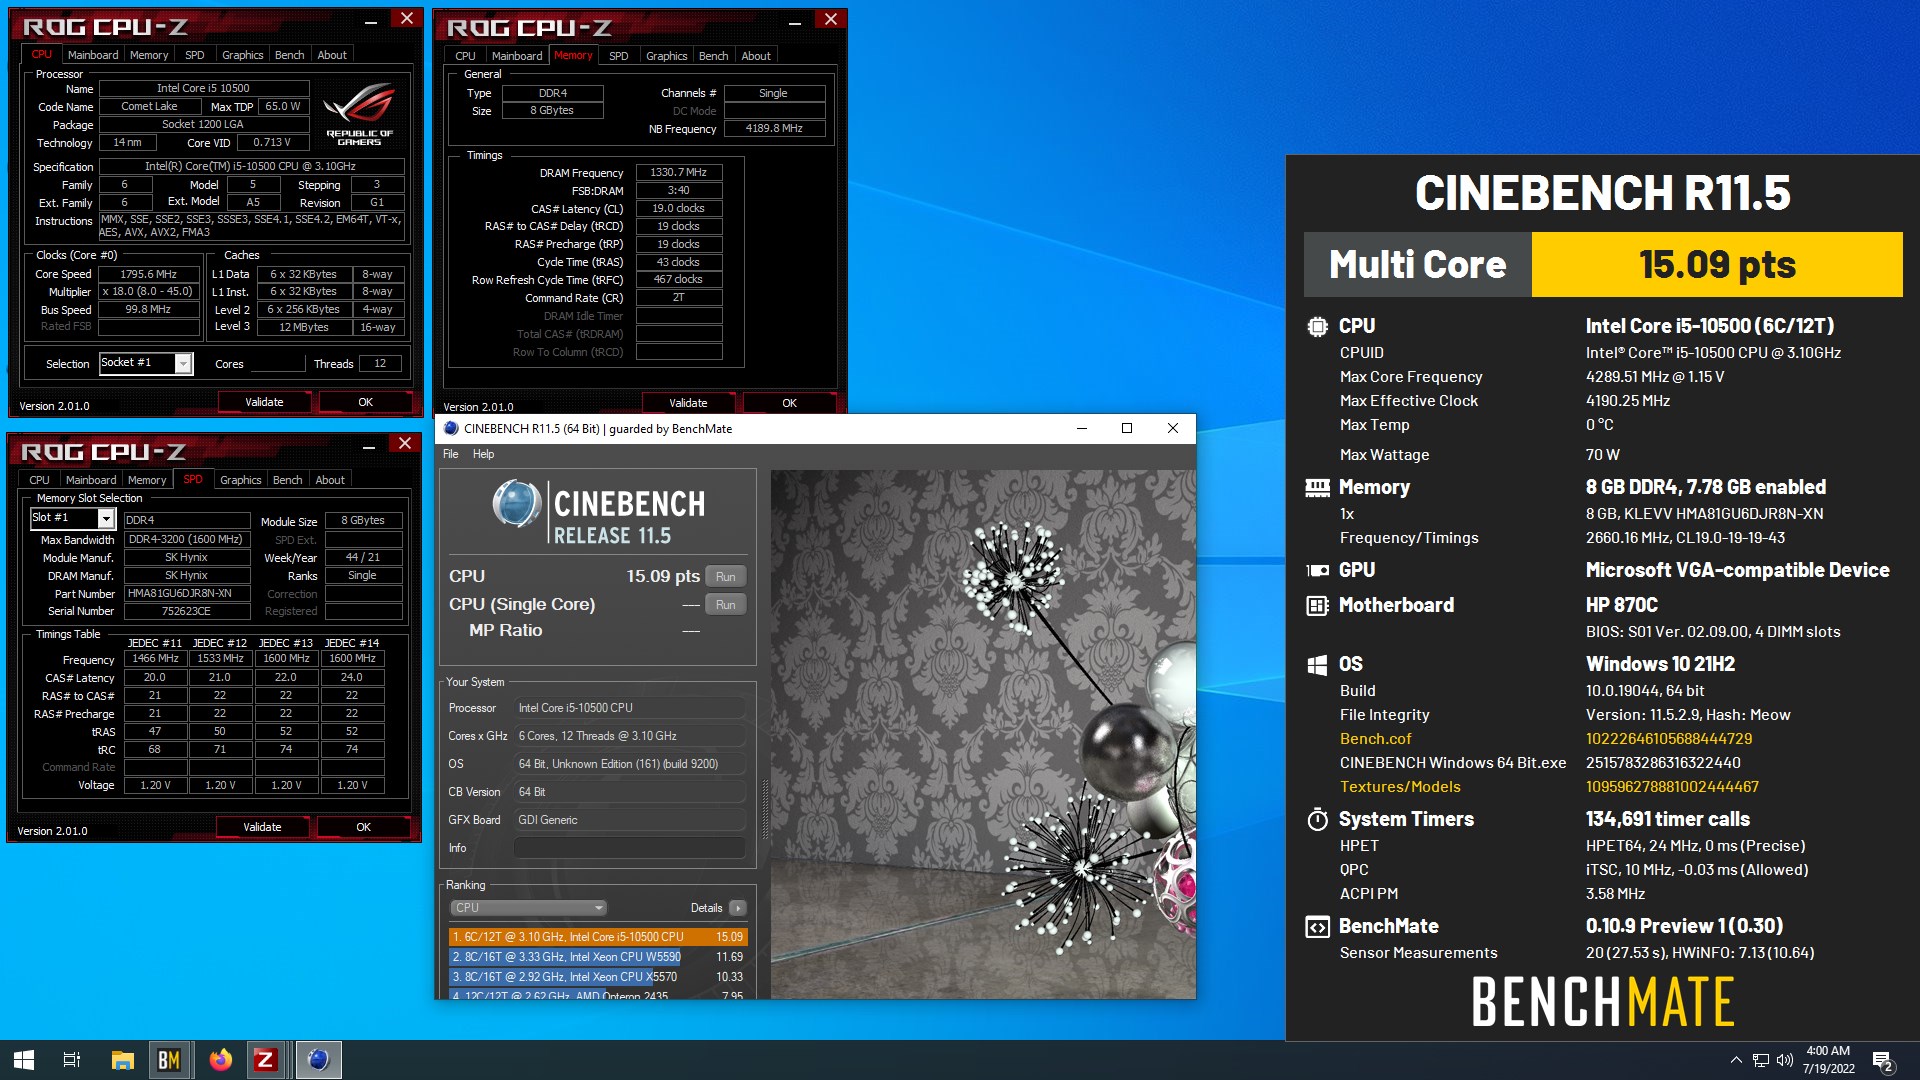1920x1080 pixels.
Task: Click the CPU chip icon in BenchMate panel
Action: 1317,326
